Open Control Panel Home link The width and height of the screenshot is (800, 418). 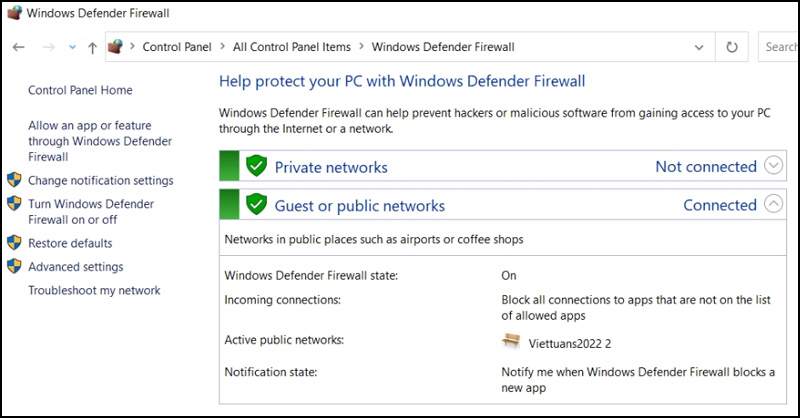[80, 90]
